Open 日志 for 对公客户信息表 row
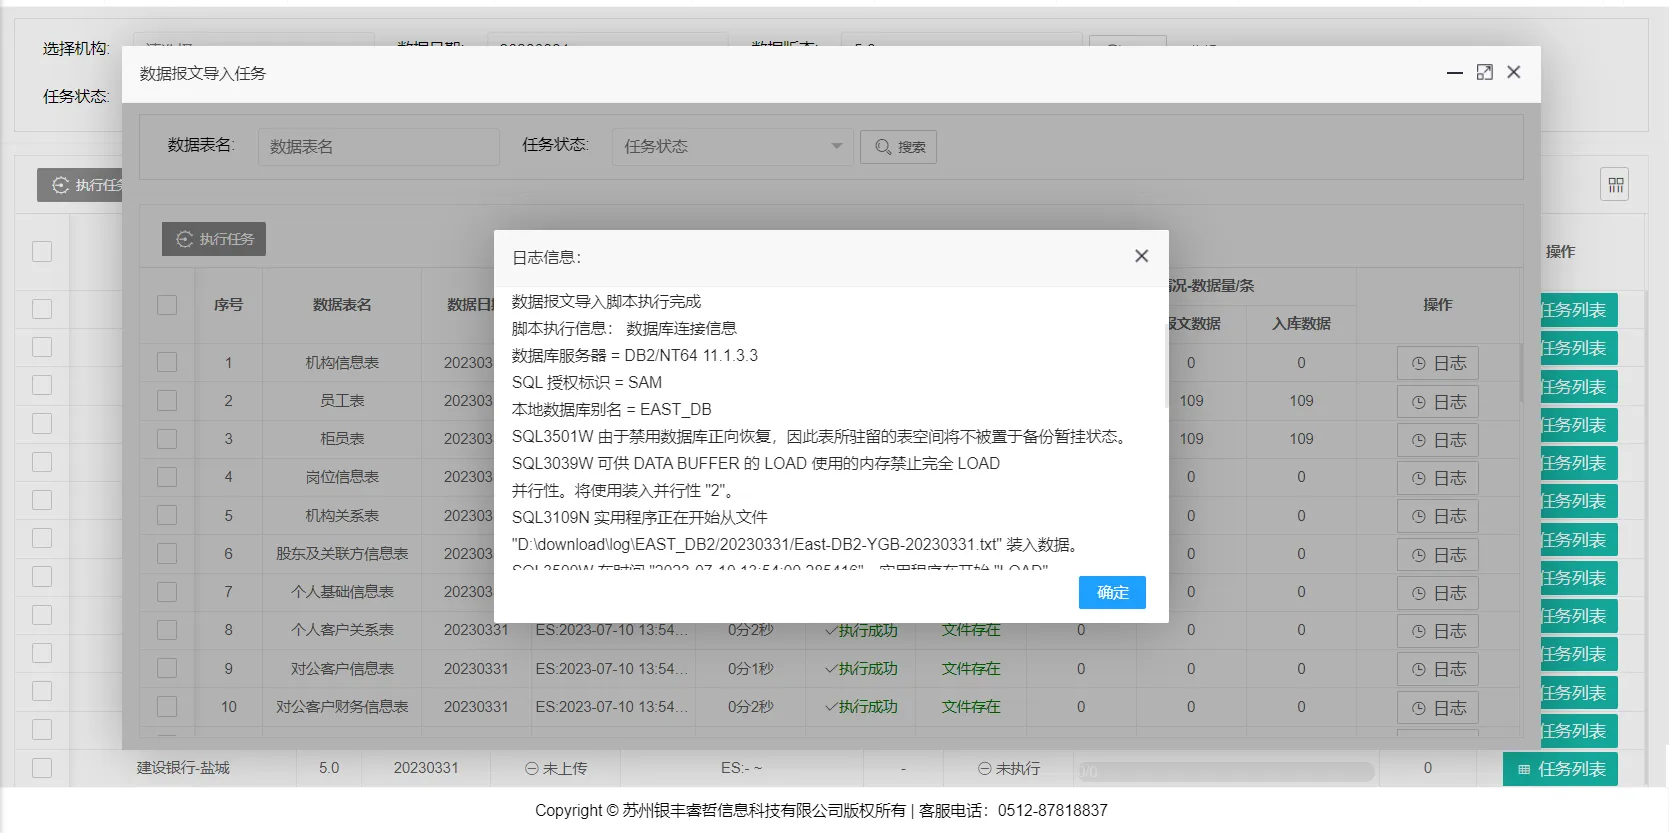This screenshot has height=833, width=1669. pos(1437,669)
